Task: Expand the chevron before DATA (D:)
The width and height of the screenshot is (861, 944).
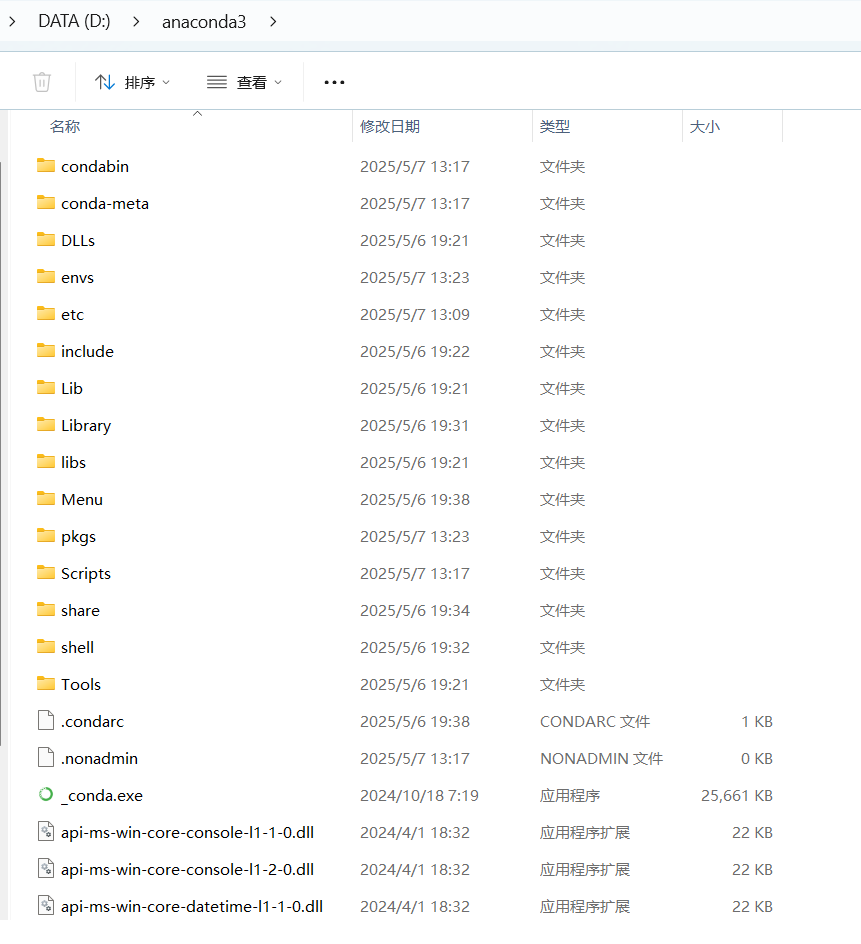Action: click(x=12, y=22)
